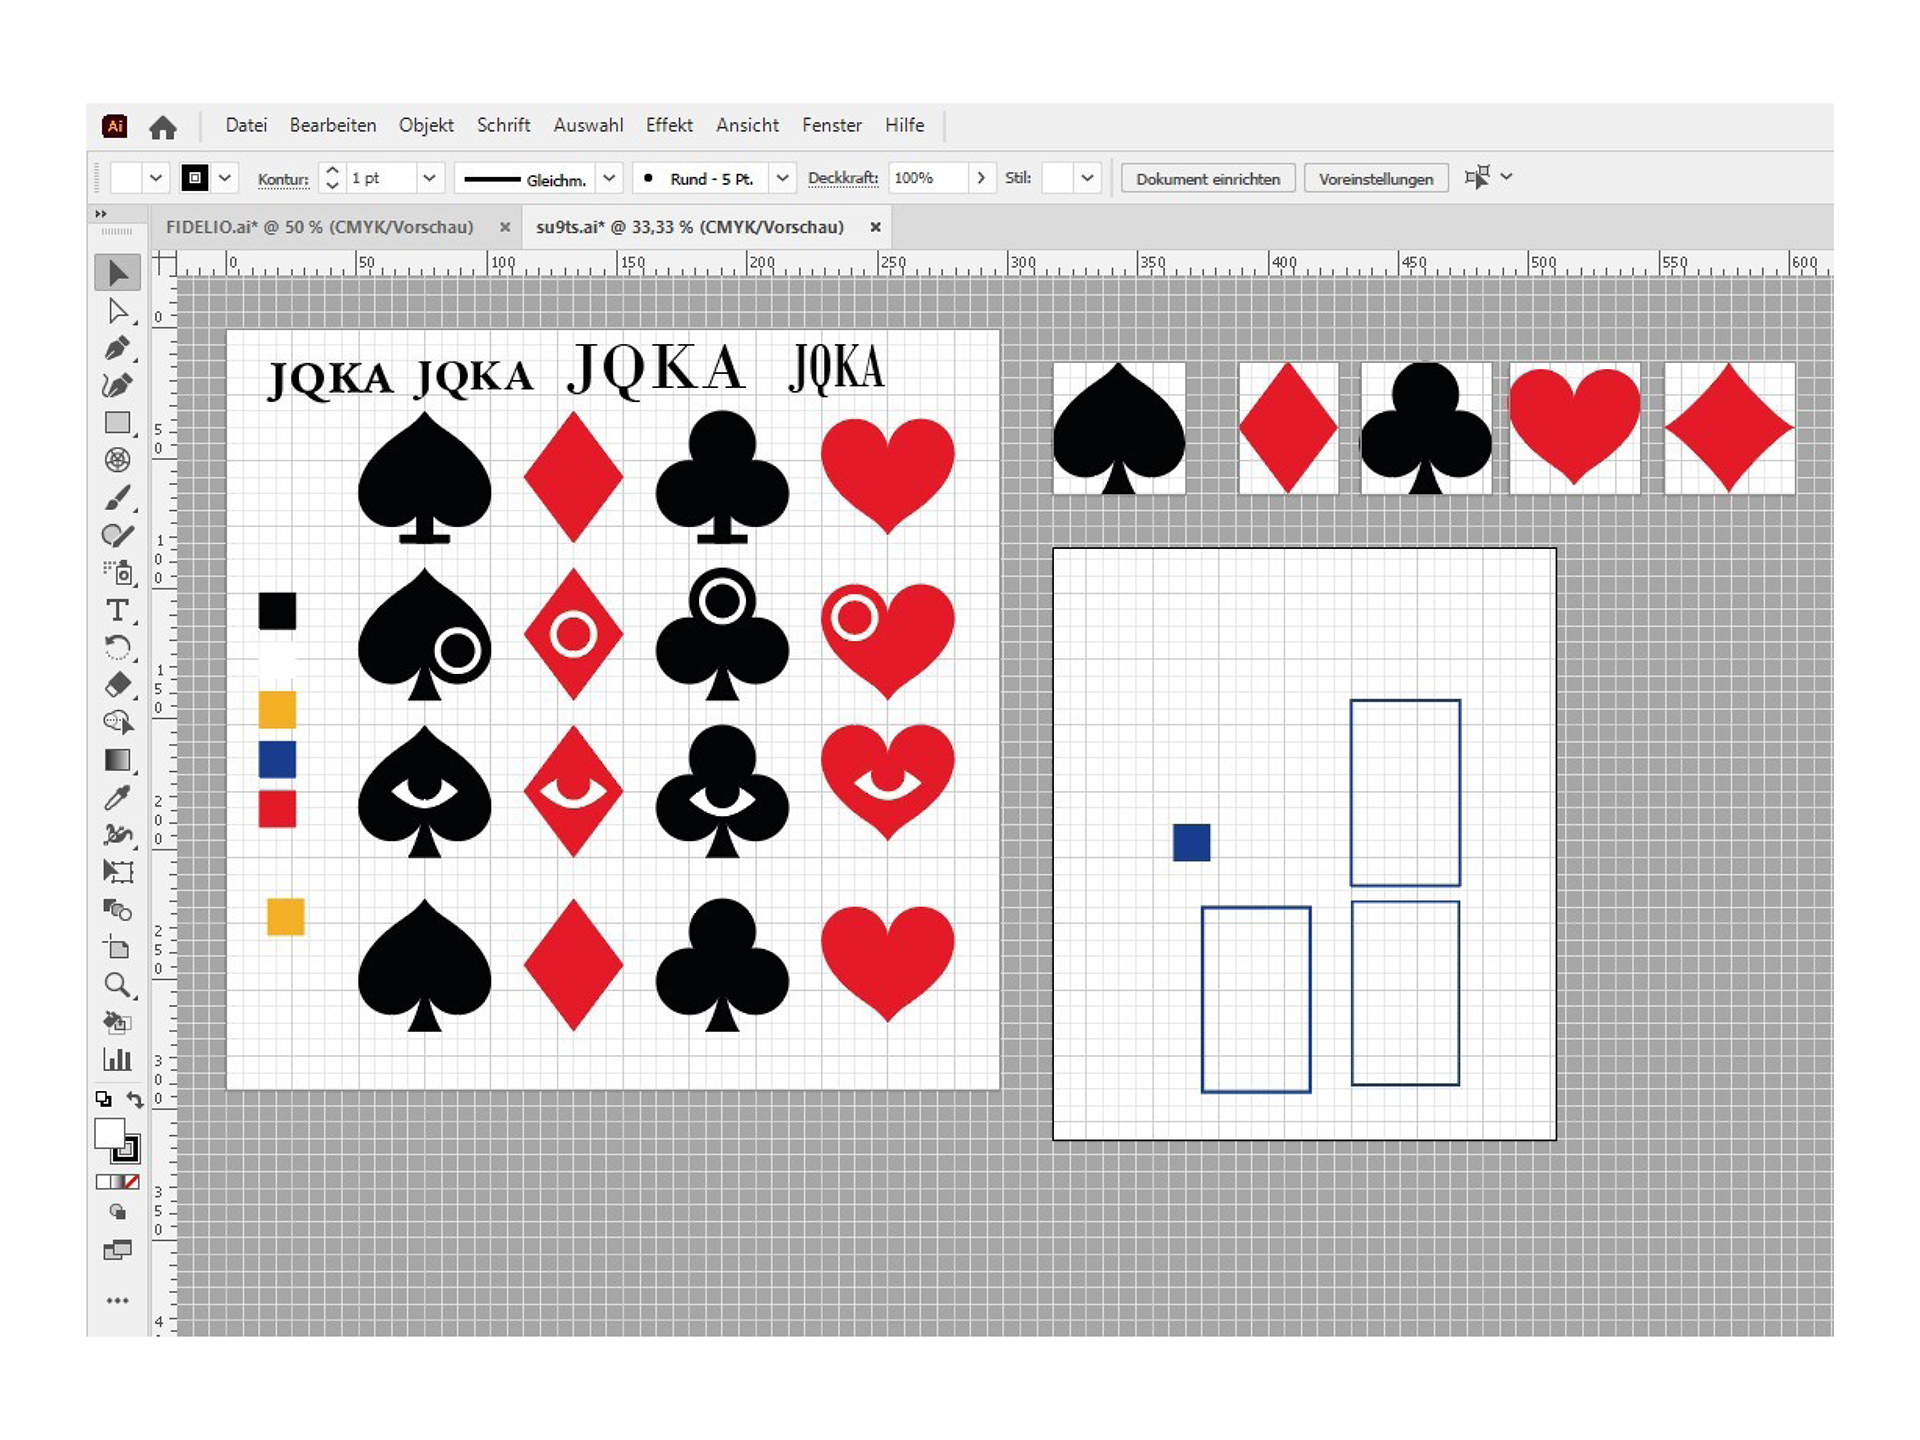Expand the Deckkraft opacity arrow

pos(981,178)
